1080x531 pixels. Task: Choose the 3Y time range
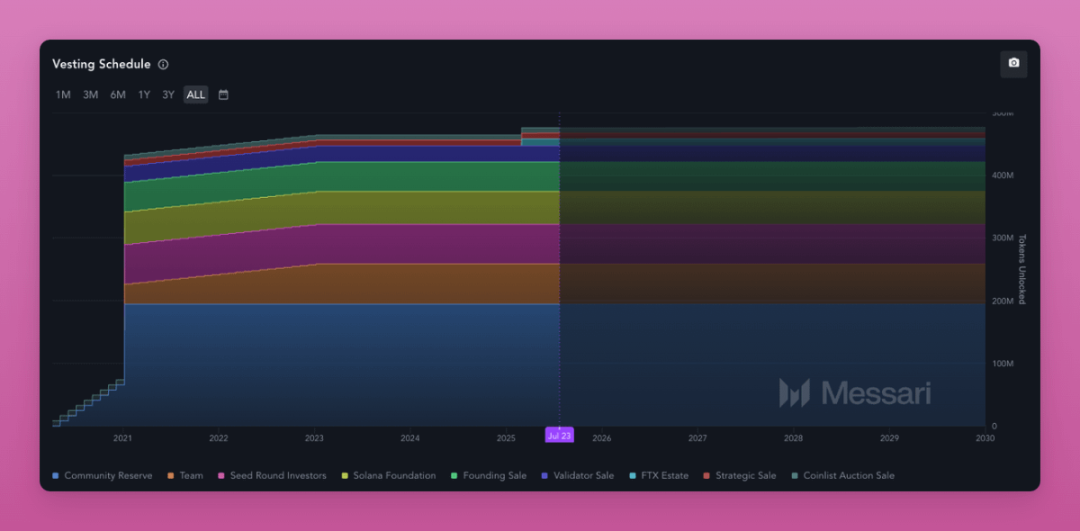168,95
